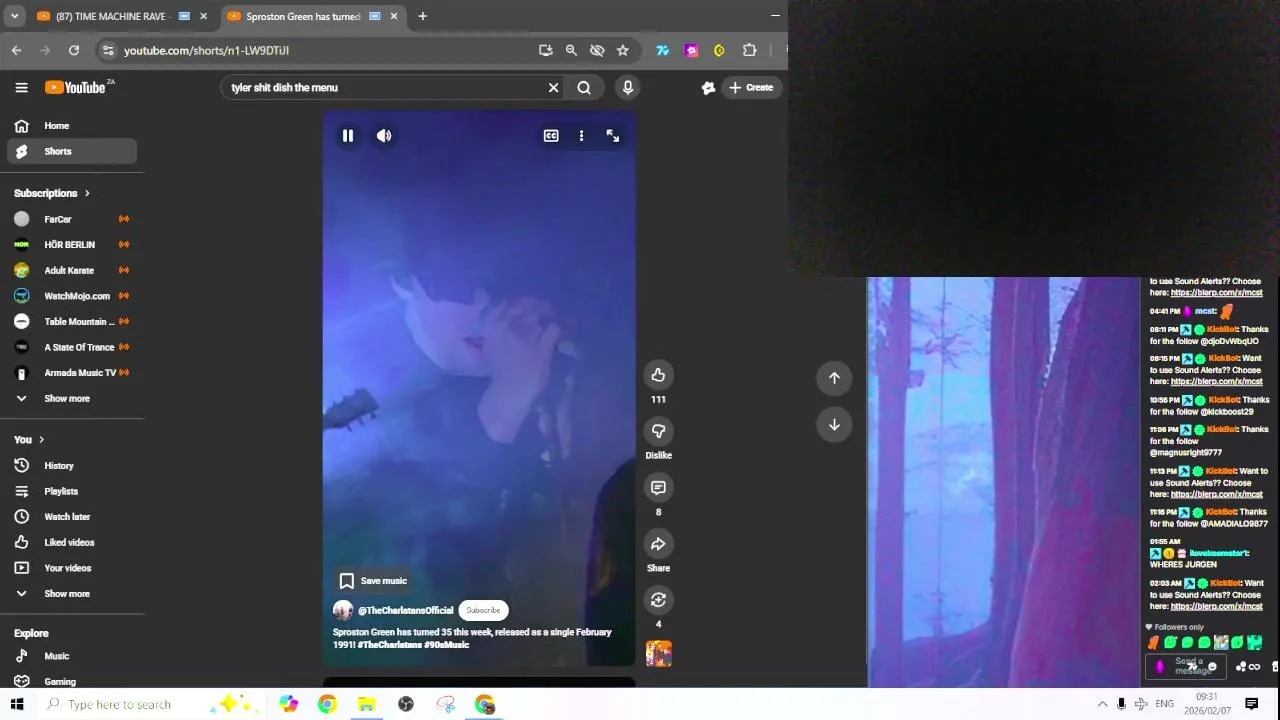
Task: Open Playlists in the sidebar
Action: [71, 491]
